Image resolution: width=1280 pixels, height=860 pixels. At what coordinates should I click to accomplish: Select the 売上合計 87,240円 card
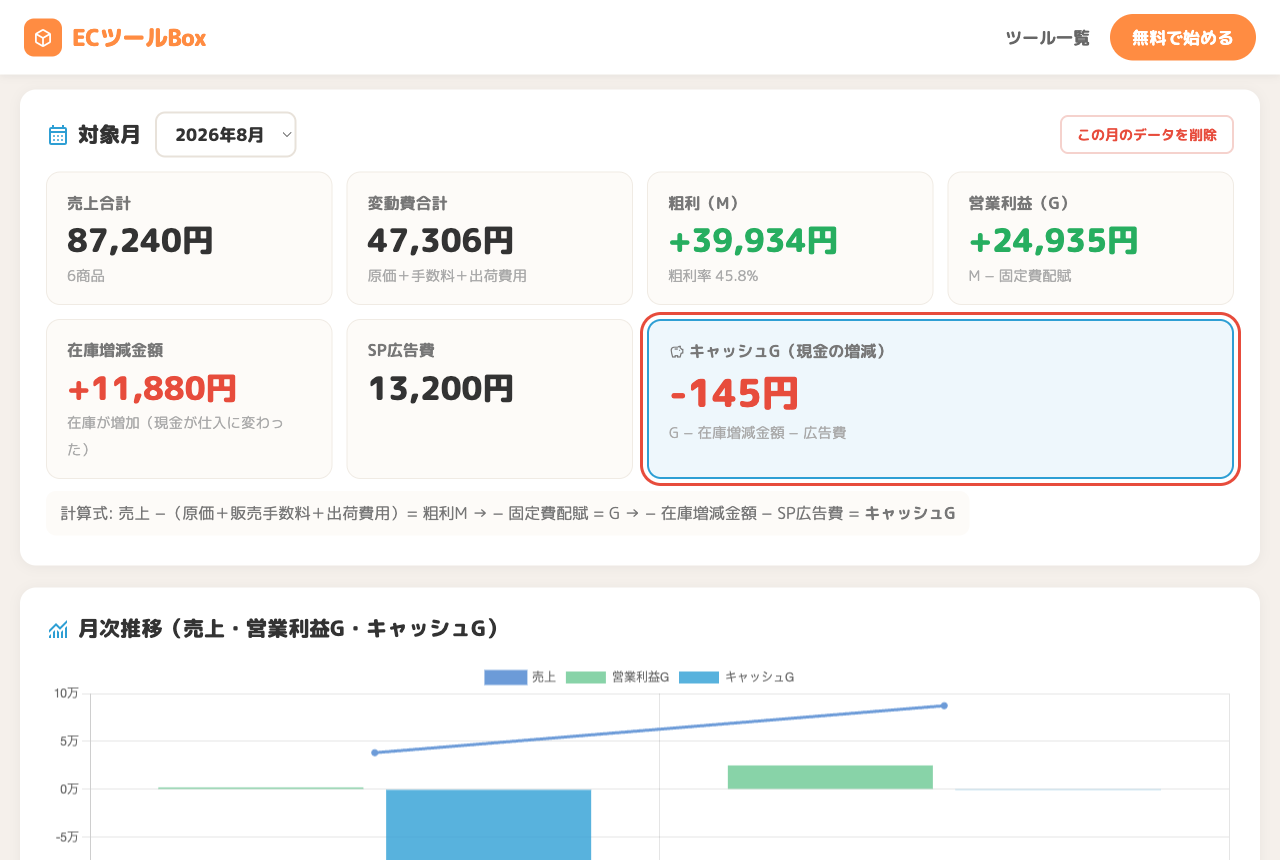[189, 238]
